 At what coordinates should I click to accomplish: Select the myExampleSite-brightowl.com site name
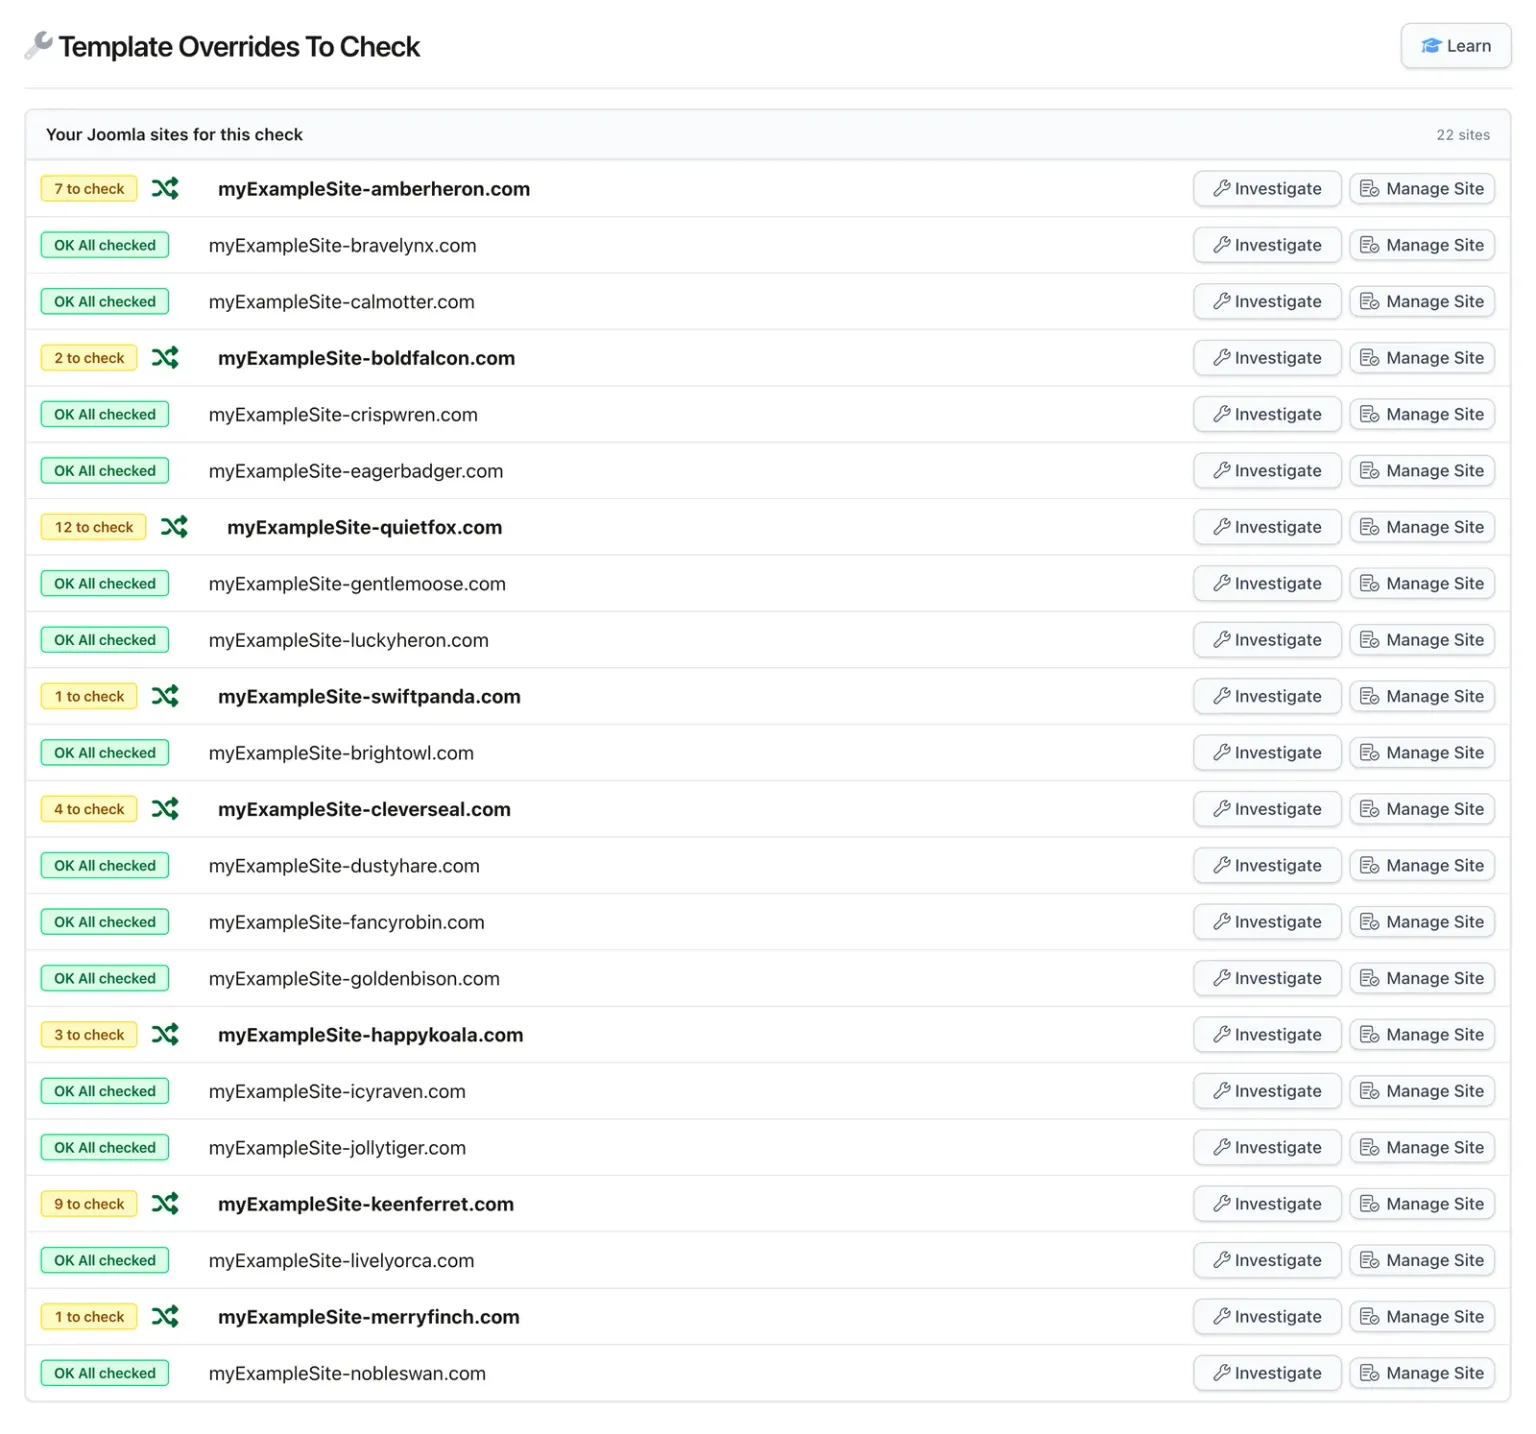point(341,753)
